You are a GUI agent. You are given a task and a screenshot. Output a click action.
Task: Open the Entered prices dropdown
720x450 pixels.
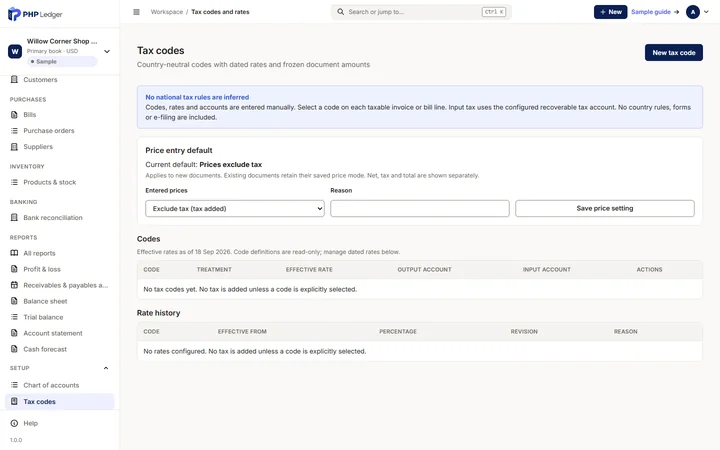(235, 208)
